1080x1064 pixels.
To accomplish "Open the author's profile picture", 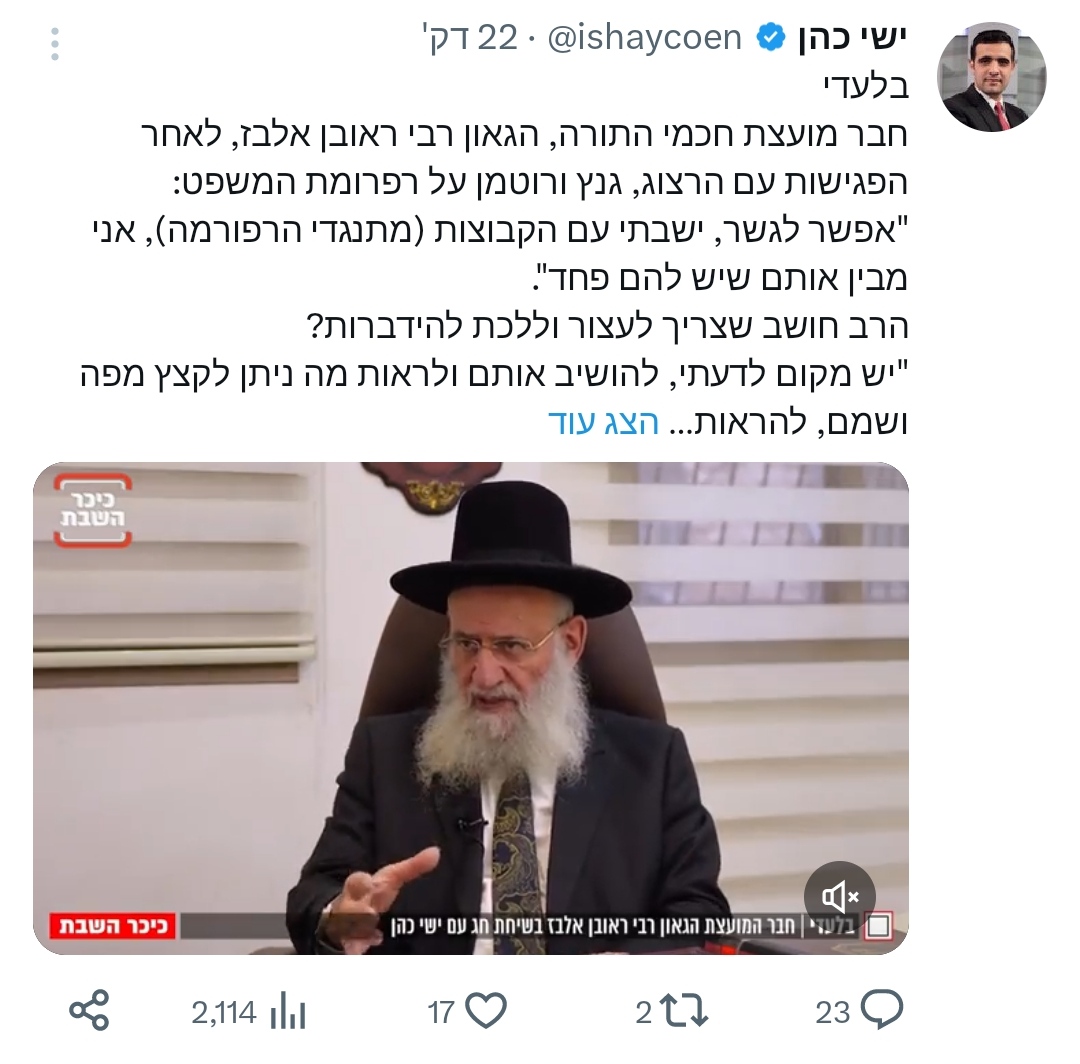I will 991,76.
